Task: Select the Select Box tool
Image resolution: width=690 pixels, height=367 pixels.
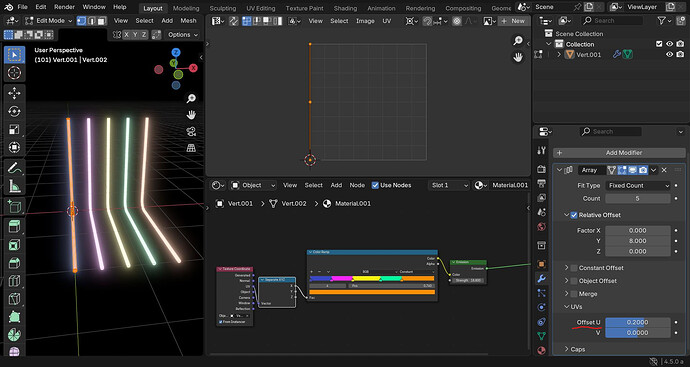Action: tap(15, 55)
